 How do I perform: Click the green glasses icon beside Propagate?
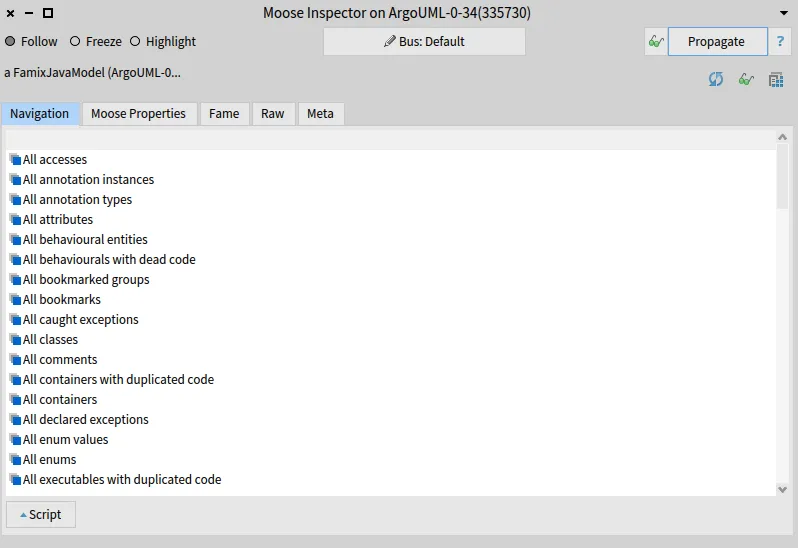pos(655,42)
